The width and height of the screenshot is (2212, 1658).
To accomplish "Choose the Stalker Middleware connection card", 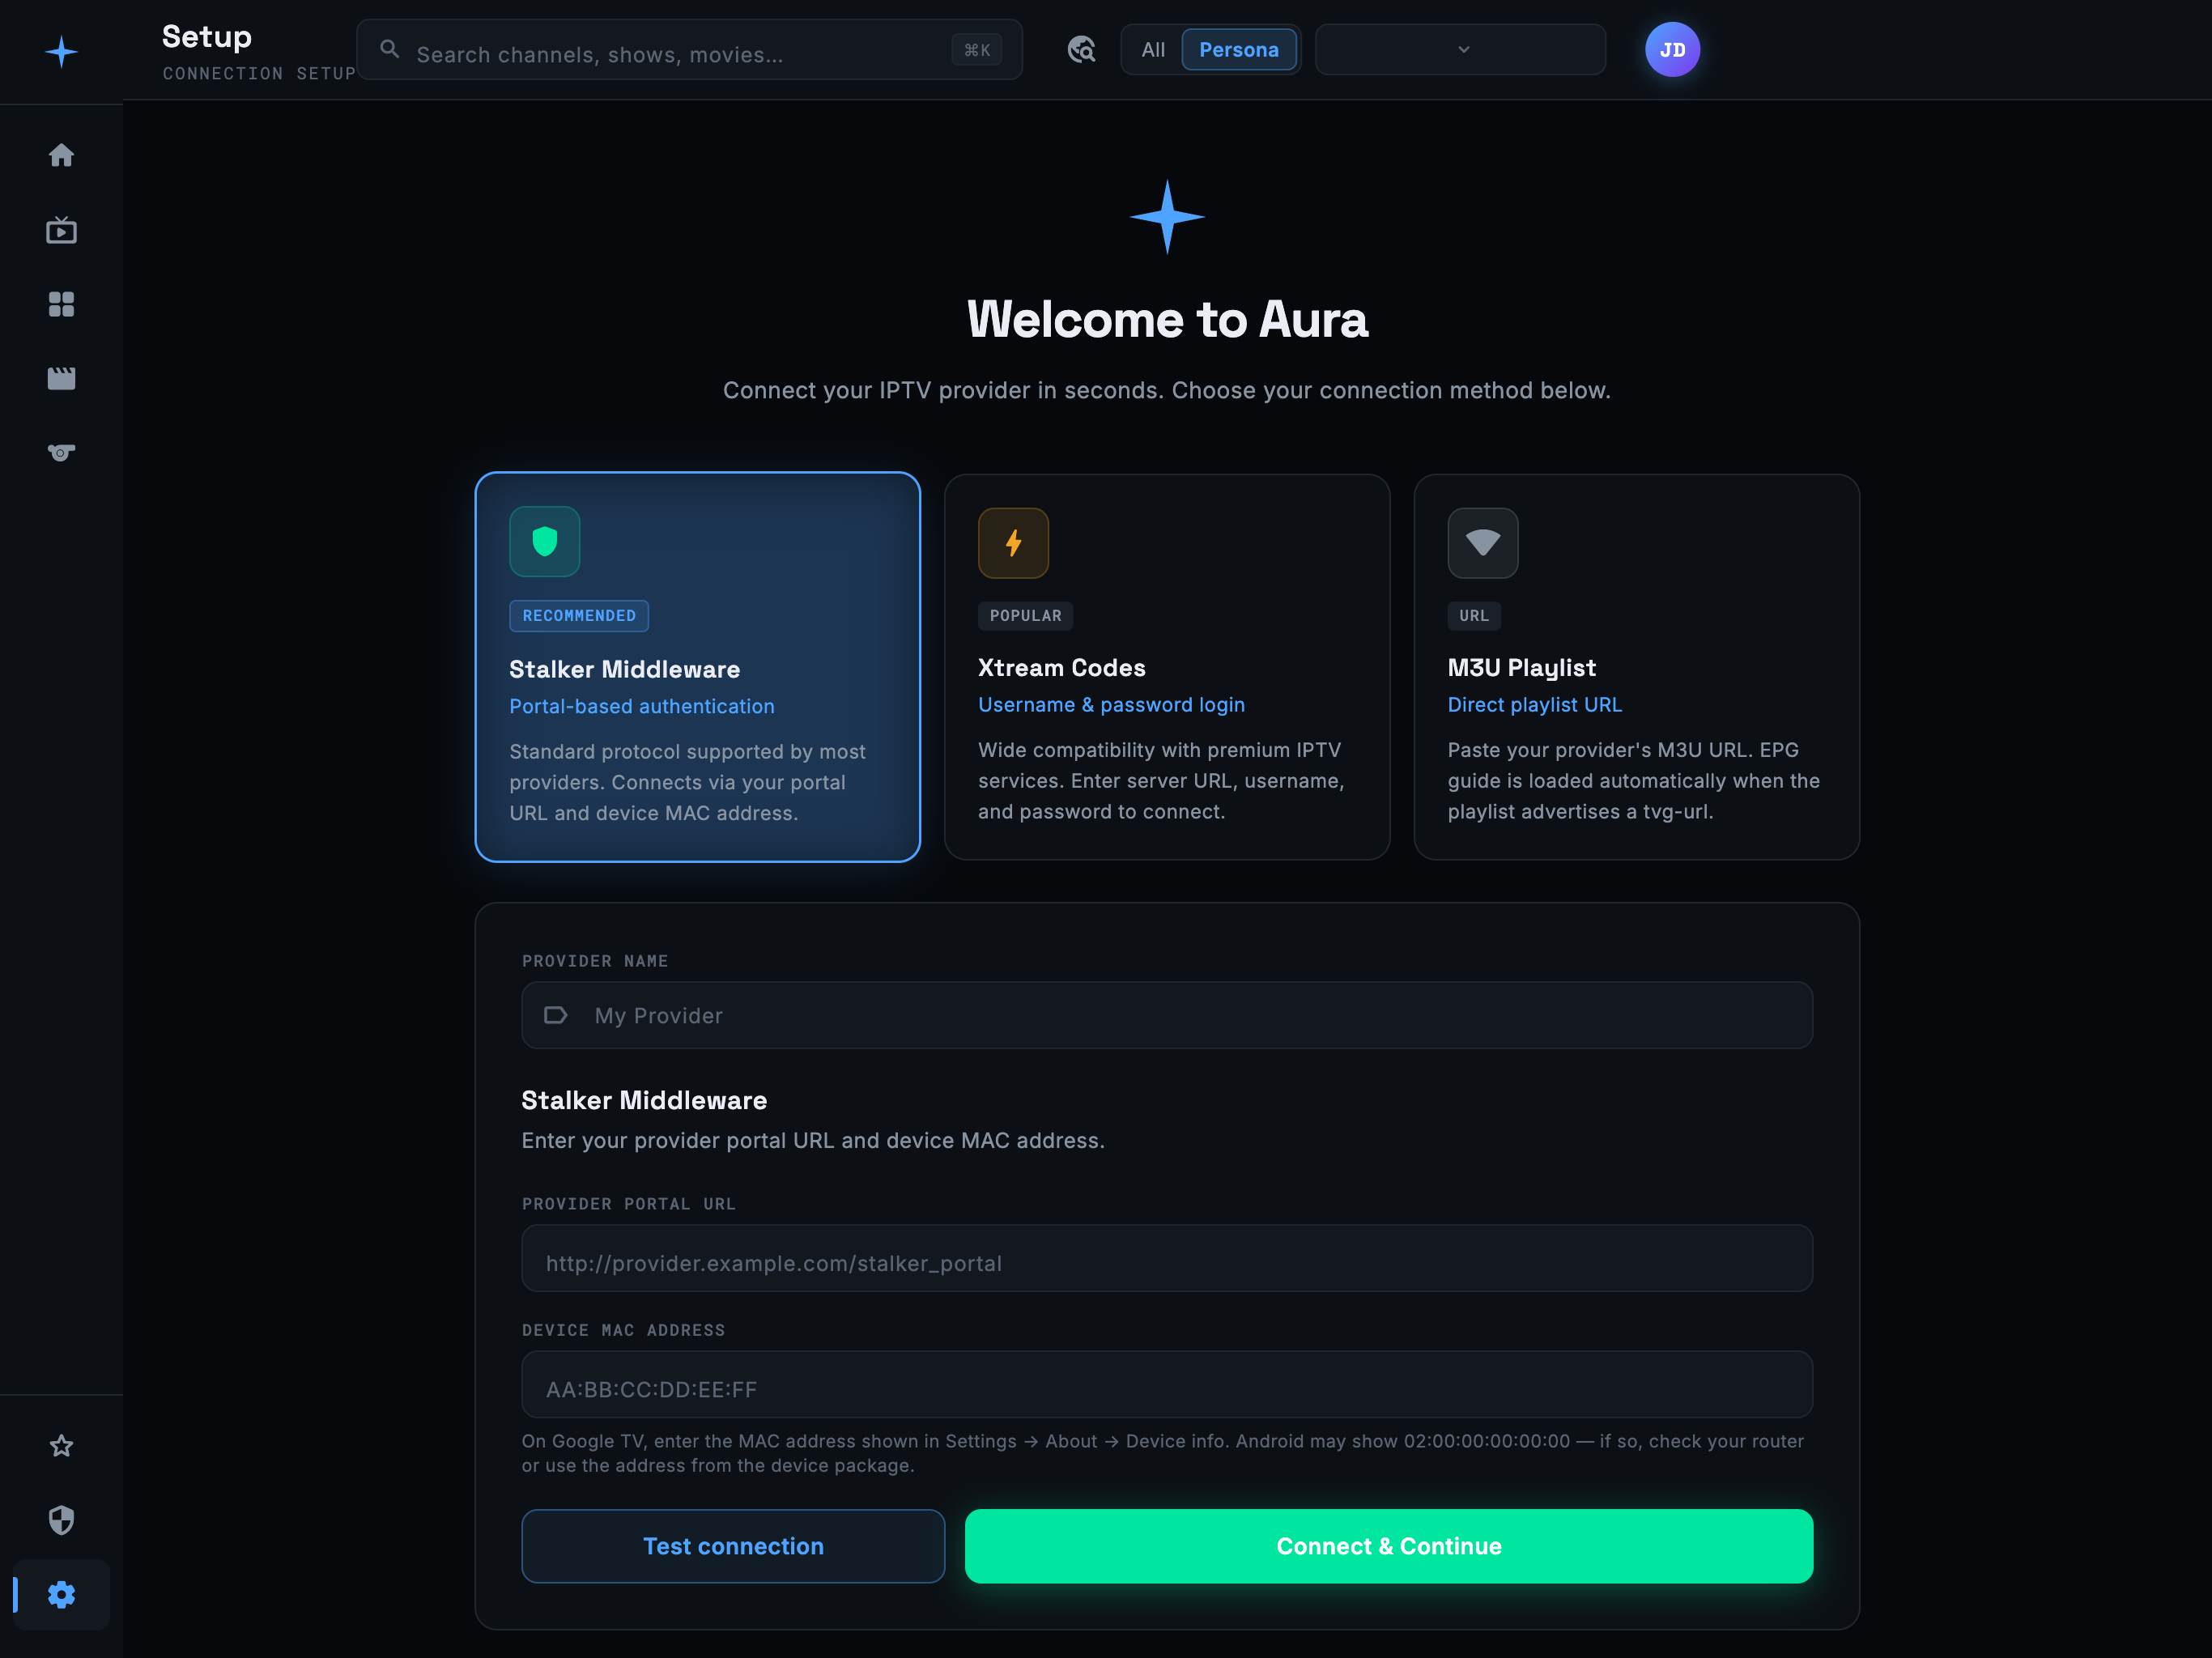I will click(x=697, y=666).
